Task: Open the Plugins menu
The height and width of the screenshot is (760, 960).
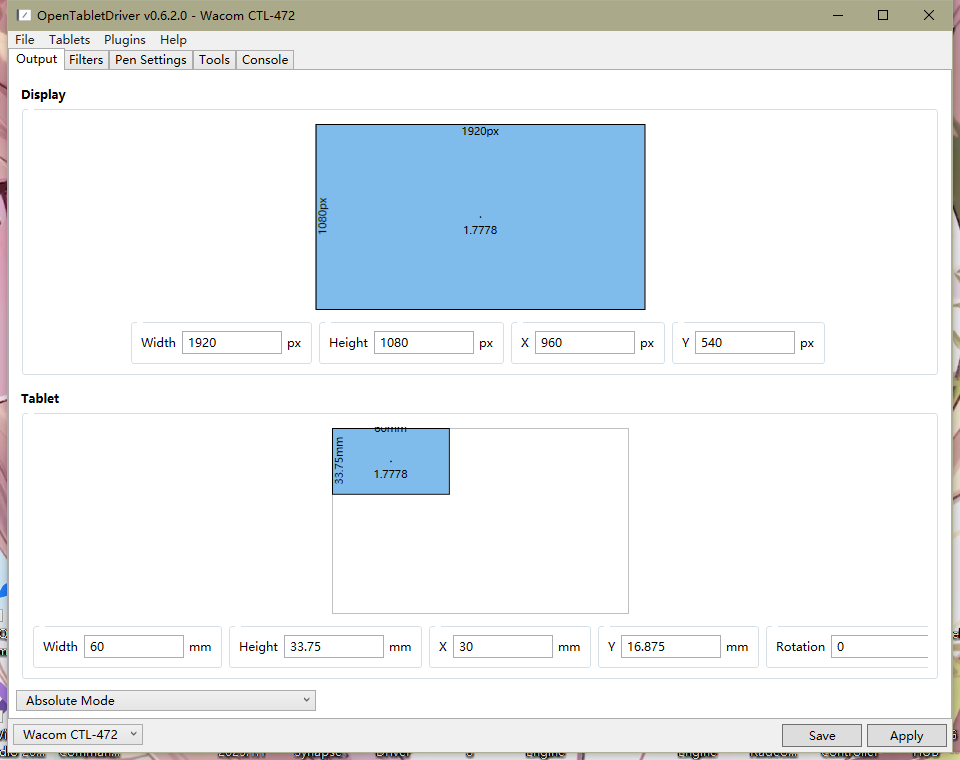Action: point(125,39)
